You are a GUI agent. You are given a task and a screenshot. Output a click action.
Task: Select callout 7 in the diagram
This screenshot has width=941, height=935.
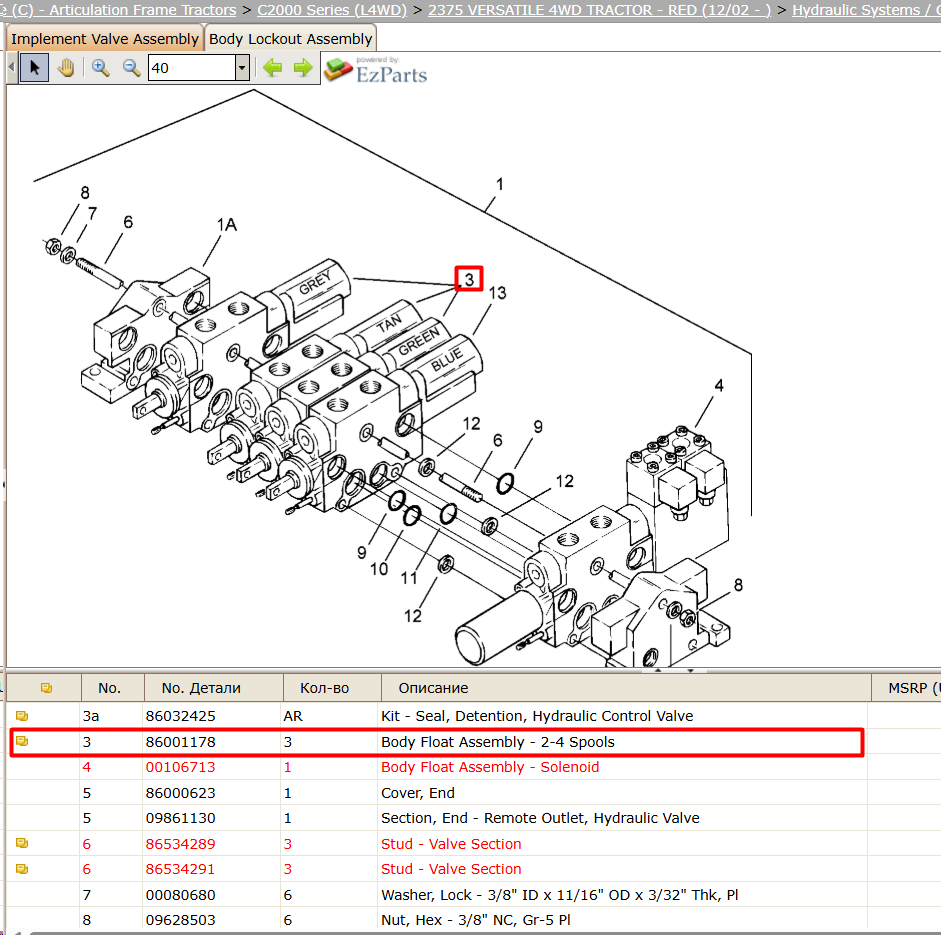[x=92, y=214]
